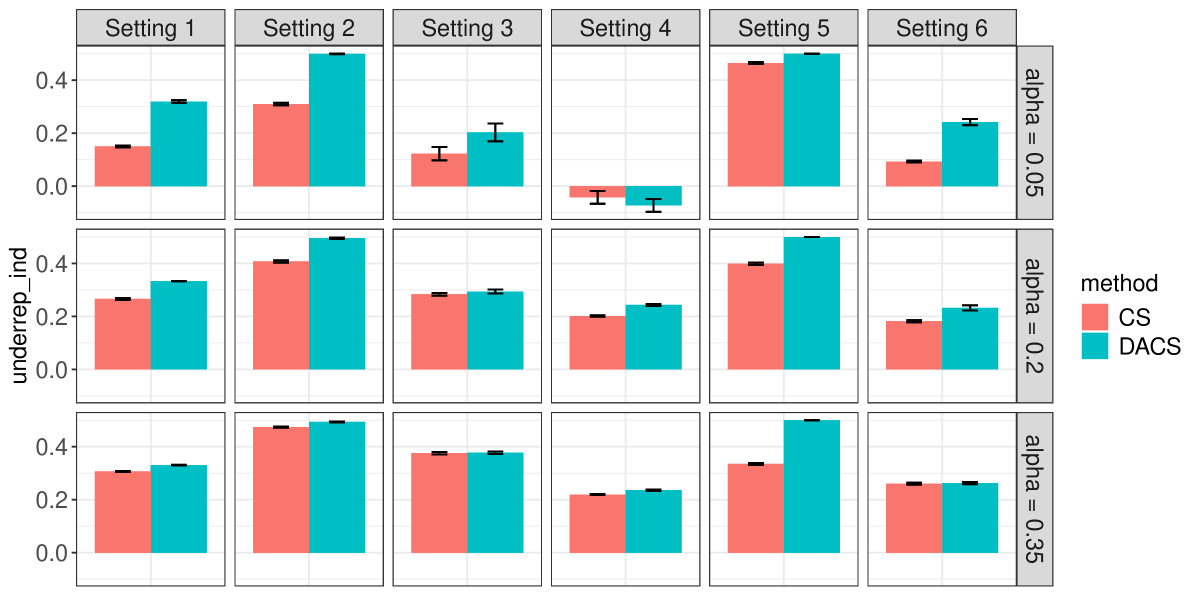Select the alpha = 0.2 row strip
Image resolution: width=1200 pixels, height=600 pixels.
1035,316
